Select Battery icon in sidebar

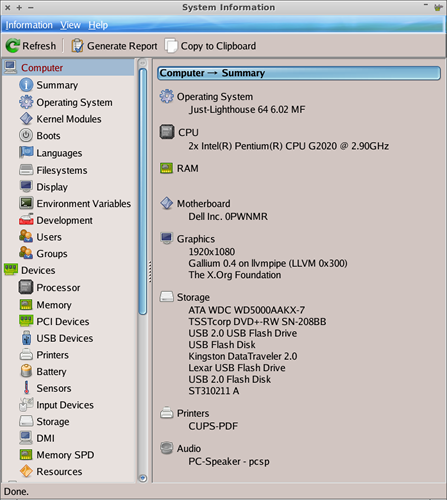pyautogui.click(x=26, y=371)
